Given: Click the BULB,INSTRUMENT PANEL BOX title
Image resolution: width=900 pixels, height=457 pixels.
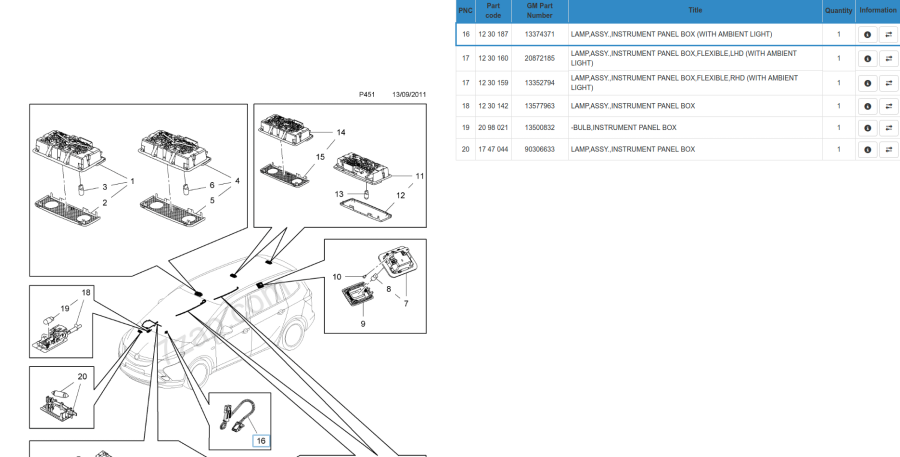Looking at the screenshot, I should tap(624, 128).
